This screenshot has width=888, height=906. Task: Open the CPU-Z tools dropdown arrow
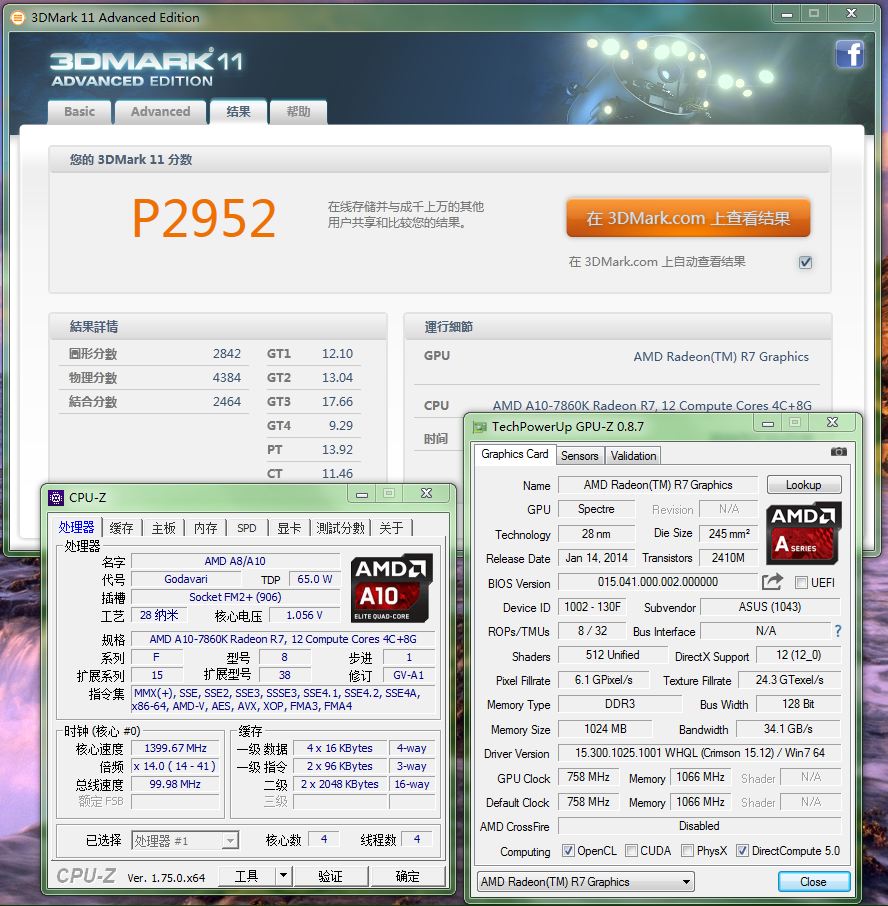283,876
